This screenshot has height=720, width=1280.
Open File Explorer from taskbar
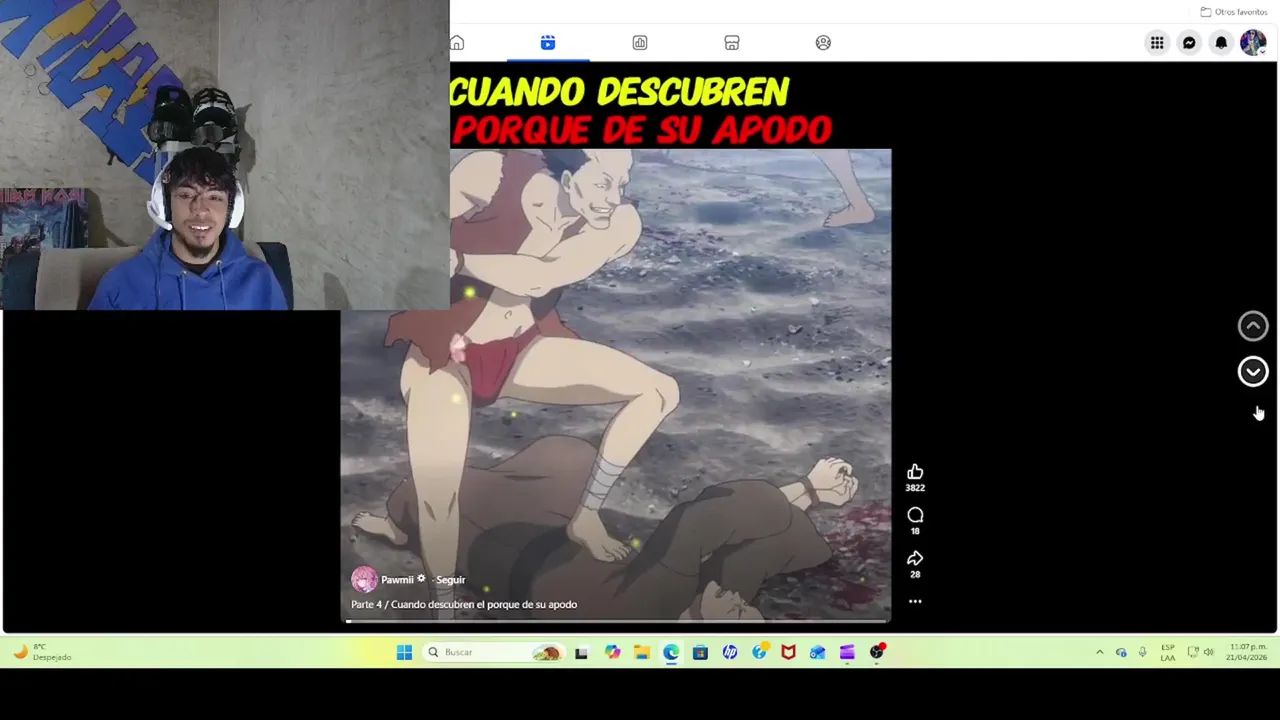(x=642, y=652)
